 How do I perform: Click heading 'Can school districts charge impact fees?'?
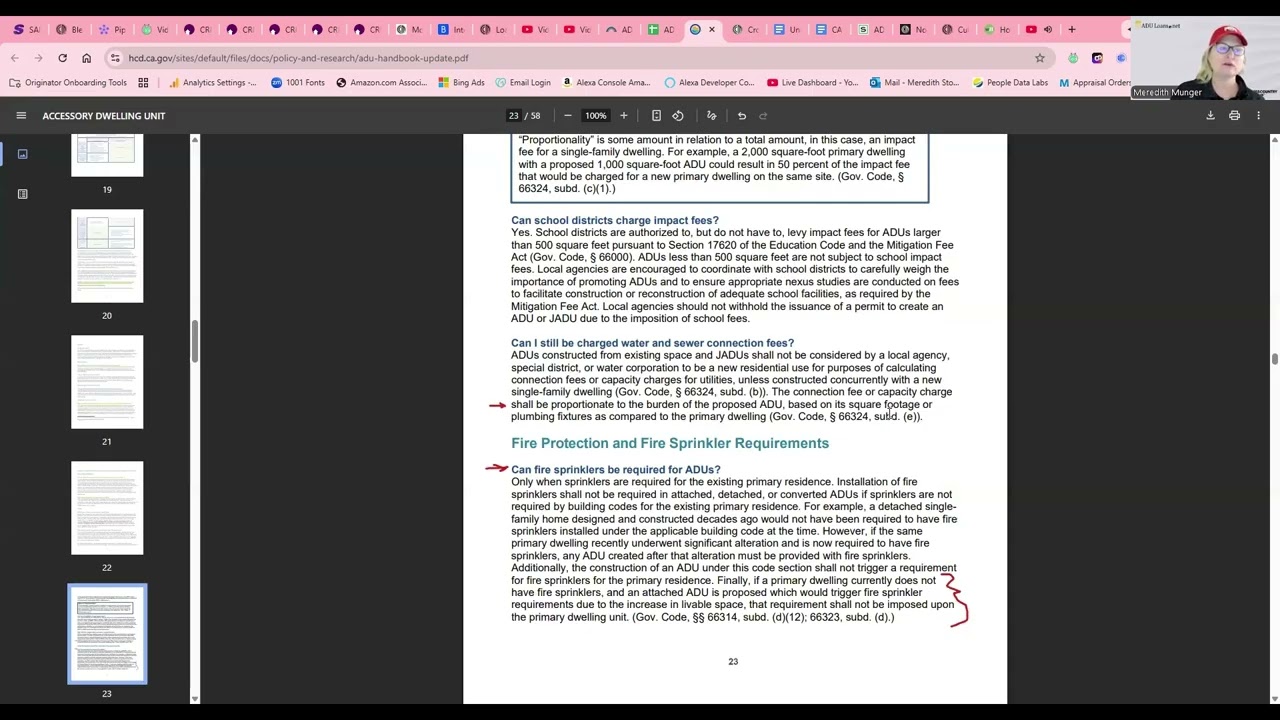[x=615, y=220]
